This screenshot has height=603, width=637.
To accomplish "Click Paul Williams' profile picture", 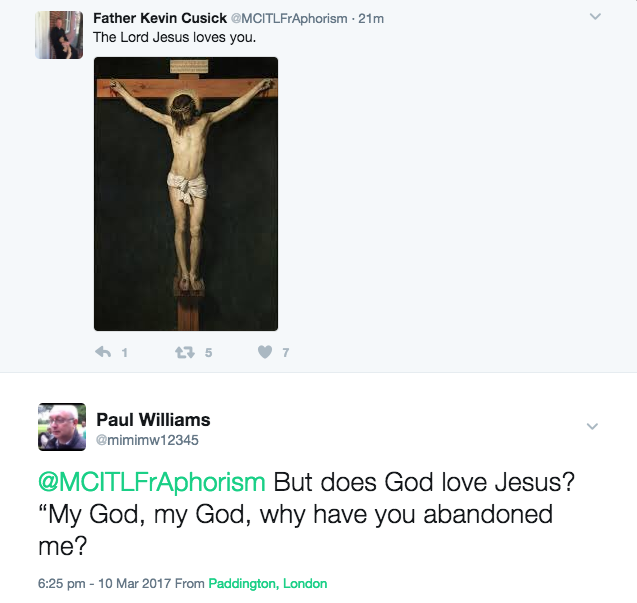I will (62, 427).
